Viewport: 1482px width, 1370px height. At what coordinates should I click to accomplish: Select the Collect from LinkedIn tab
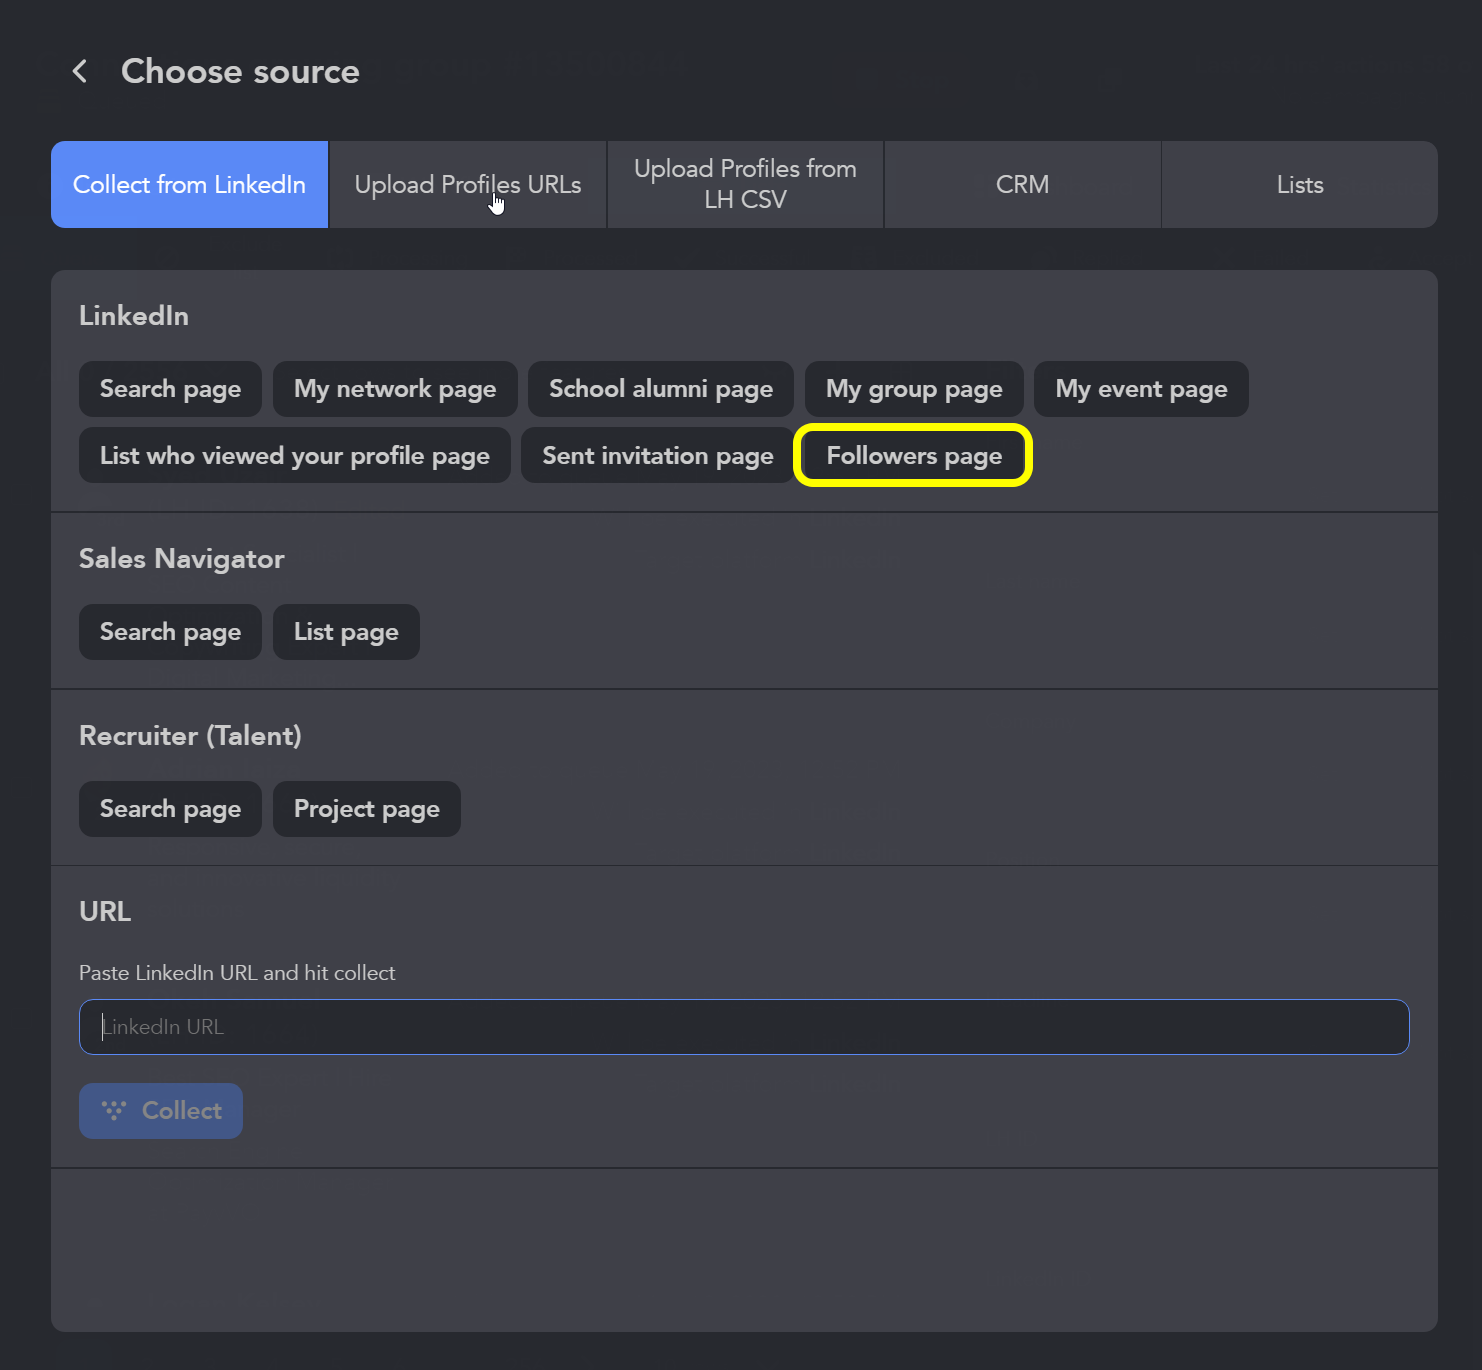tap(189, 184)
